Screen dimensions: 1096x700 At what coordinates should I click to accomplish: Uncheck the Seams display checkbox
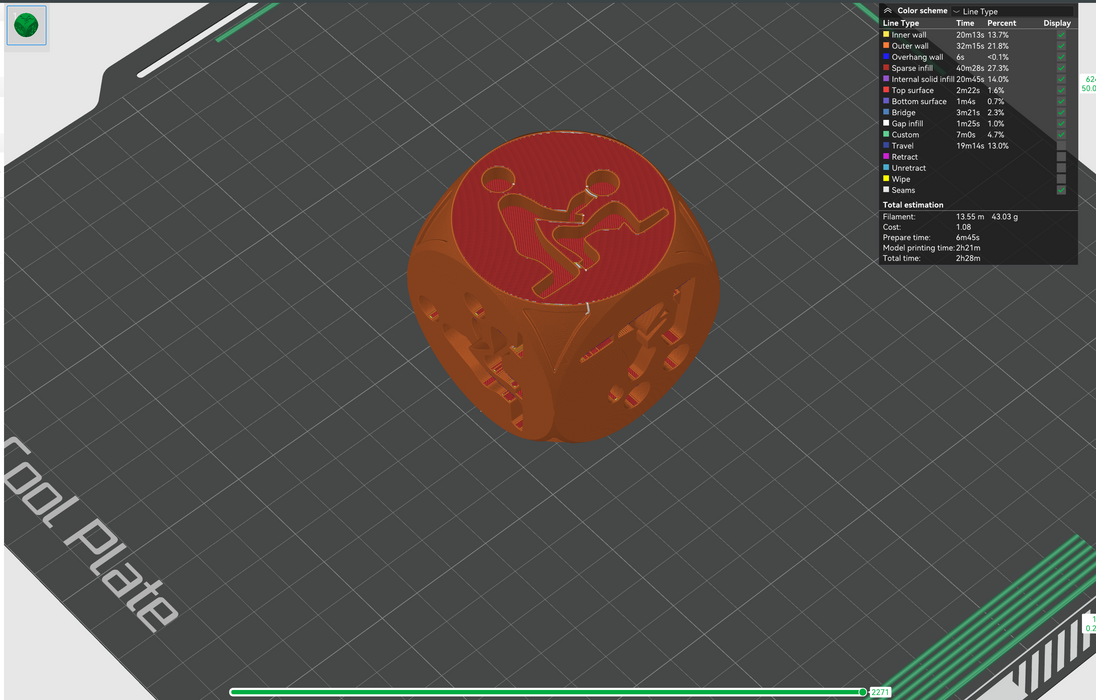[1061, 190]
